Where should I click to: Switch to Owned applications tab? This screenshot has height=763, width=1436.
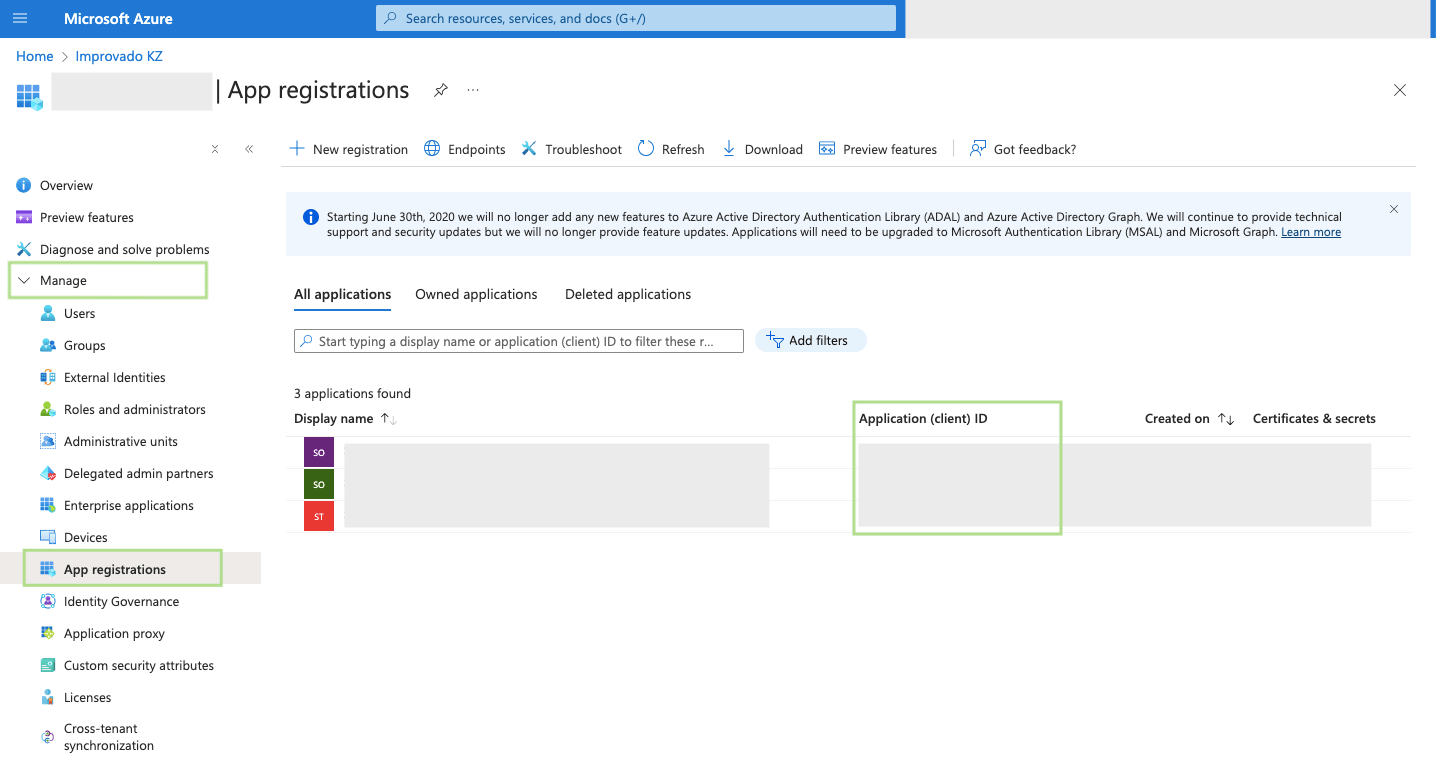(476, 294)
